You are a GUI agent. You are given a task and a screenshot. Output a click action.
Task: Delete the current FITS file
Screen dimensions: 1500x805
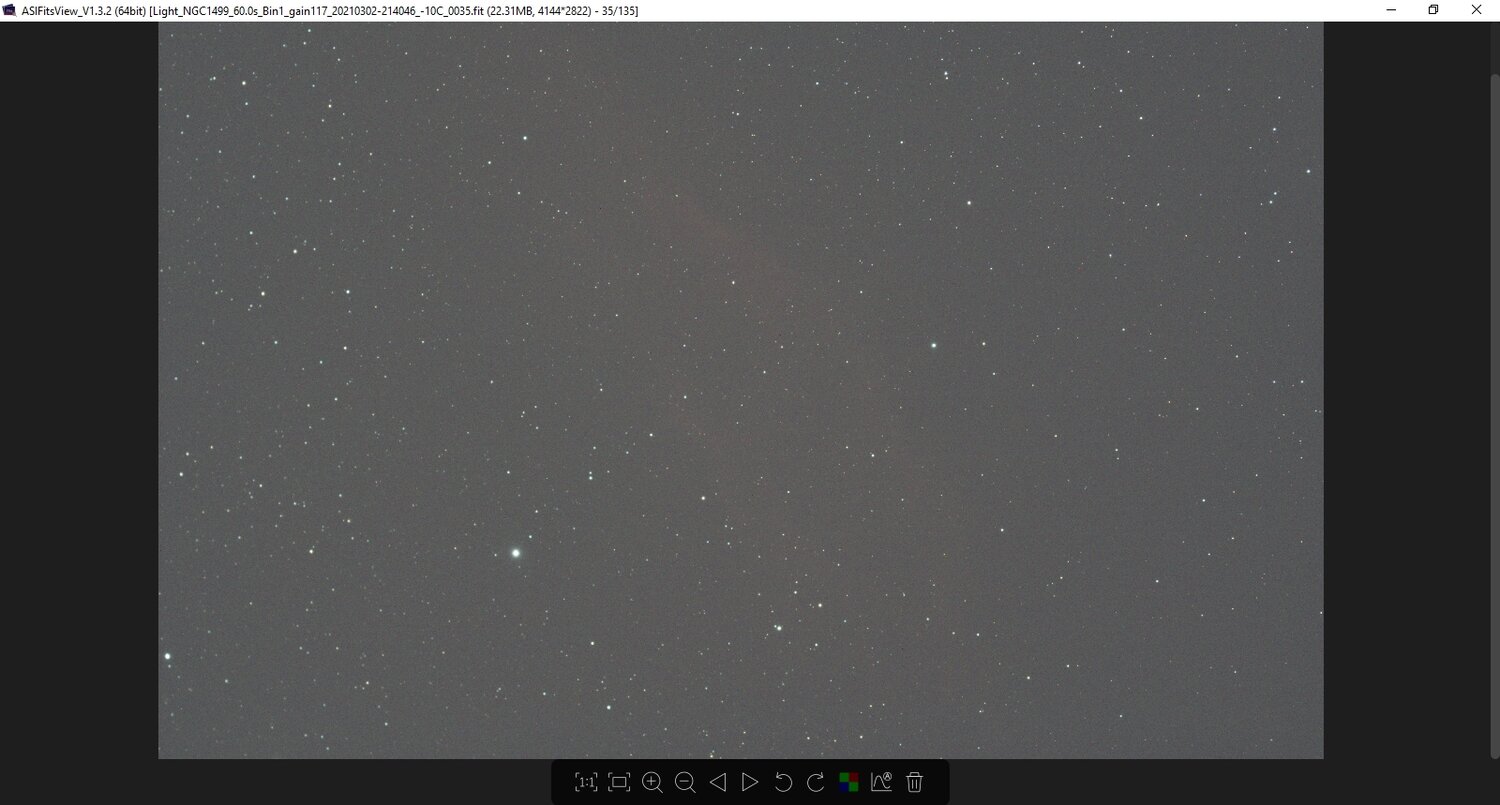click(x=913, y=782)
